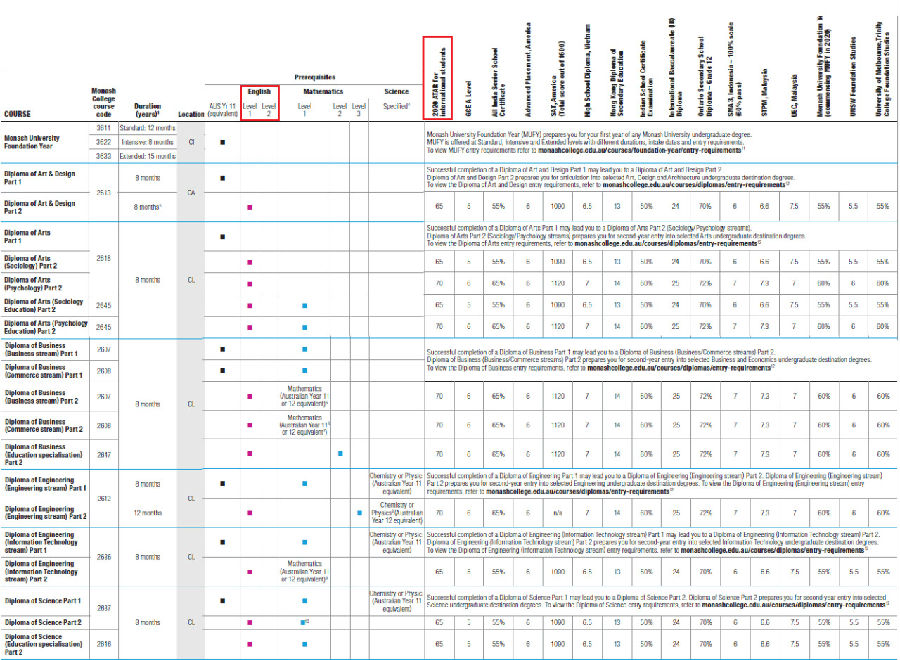Click the Hong Kong Diploma of Secondary Education header
Viewport: 900px width, 660px height.
tap(616, 82)
